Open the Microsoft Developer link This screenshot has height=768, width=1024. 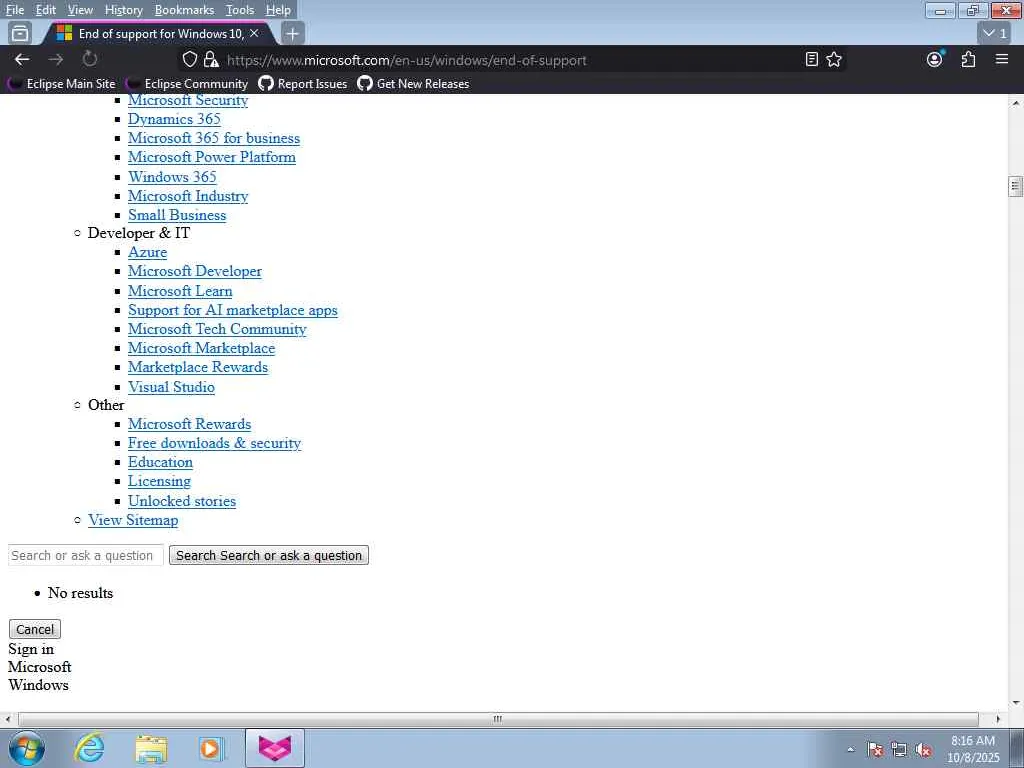195,271
